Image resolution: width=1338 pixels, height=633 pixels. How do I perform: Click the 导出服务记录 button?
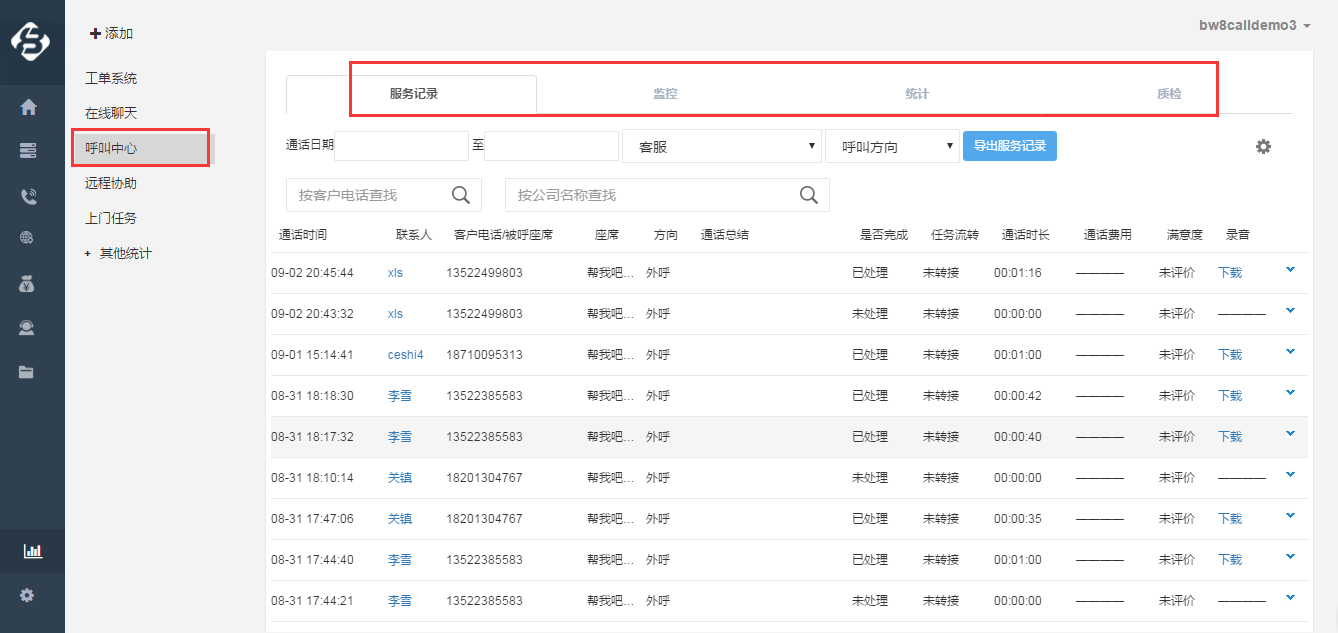[1009, 146]
